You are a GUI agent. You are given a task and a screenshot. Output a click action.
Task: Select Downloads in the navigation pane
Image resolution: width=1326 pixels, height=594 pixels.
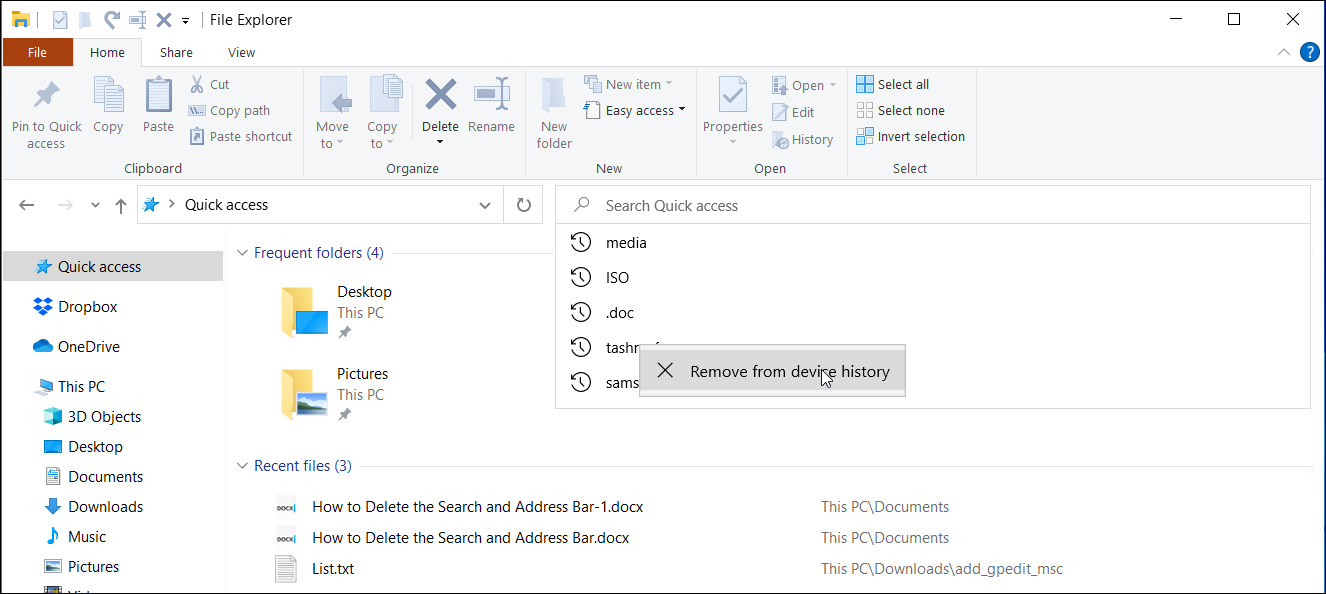105,507
